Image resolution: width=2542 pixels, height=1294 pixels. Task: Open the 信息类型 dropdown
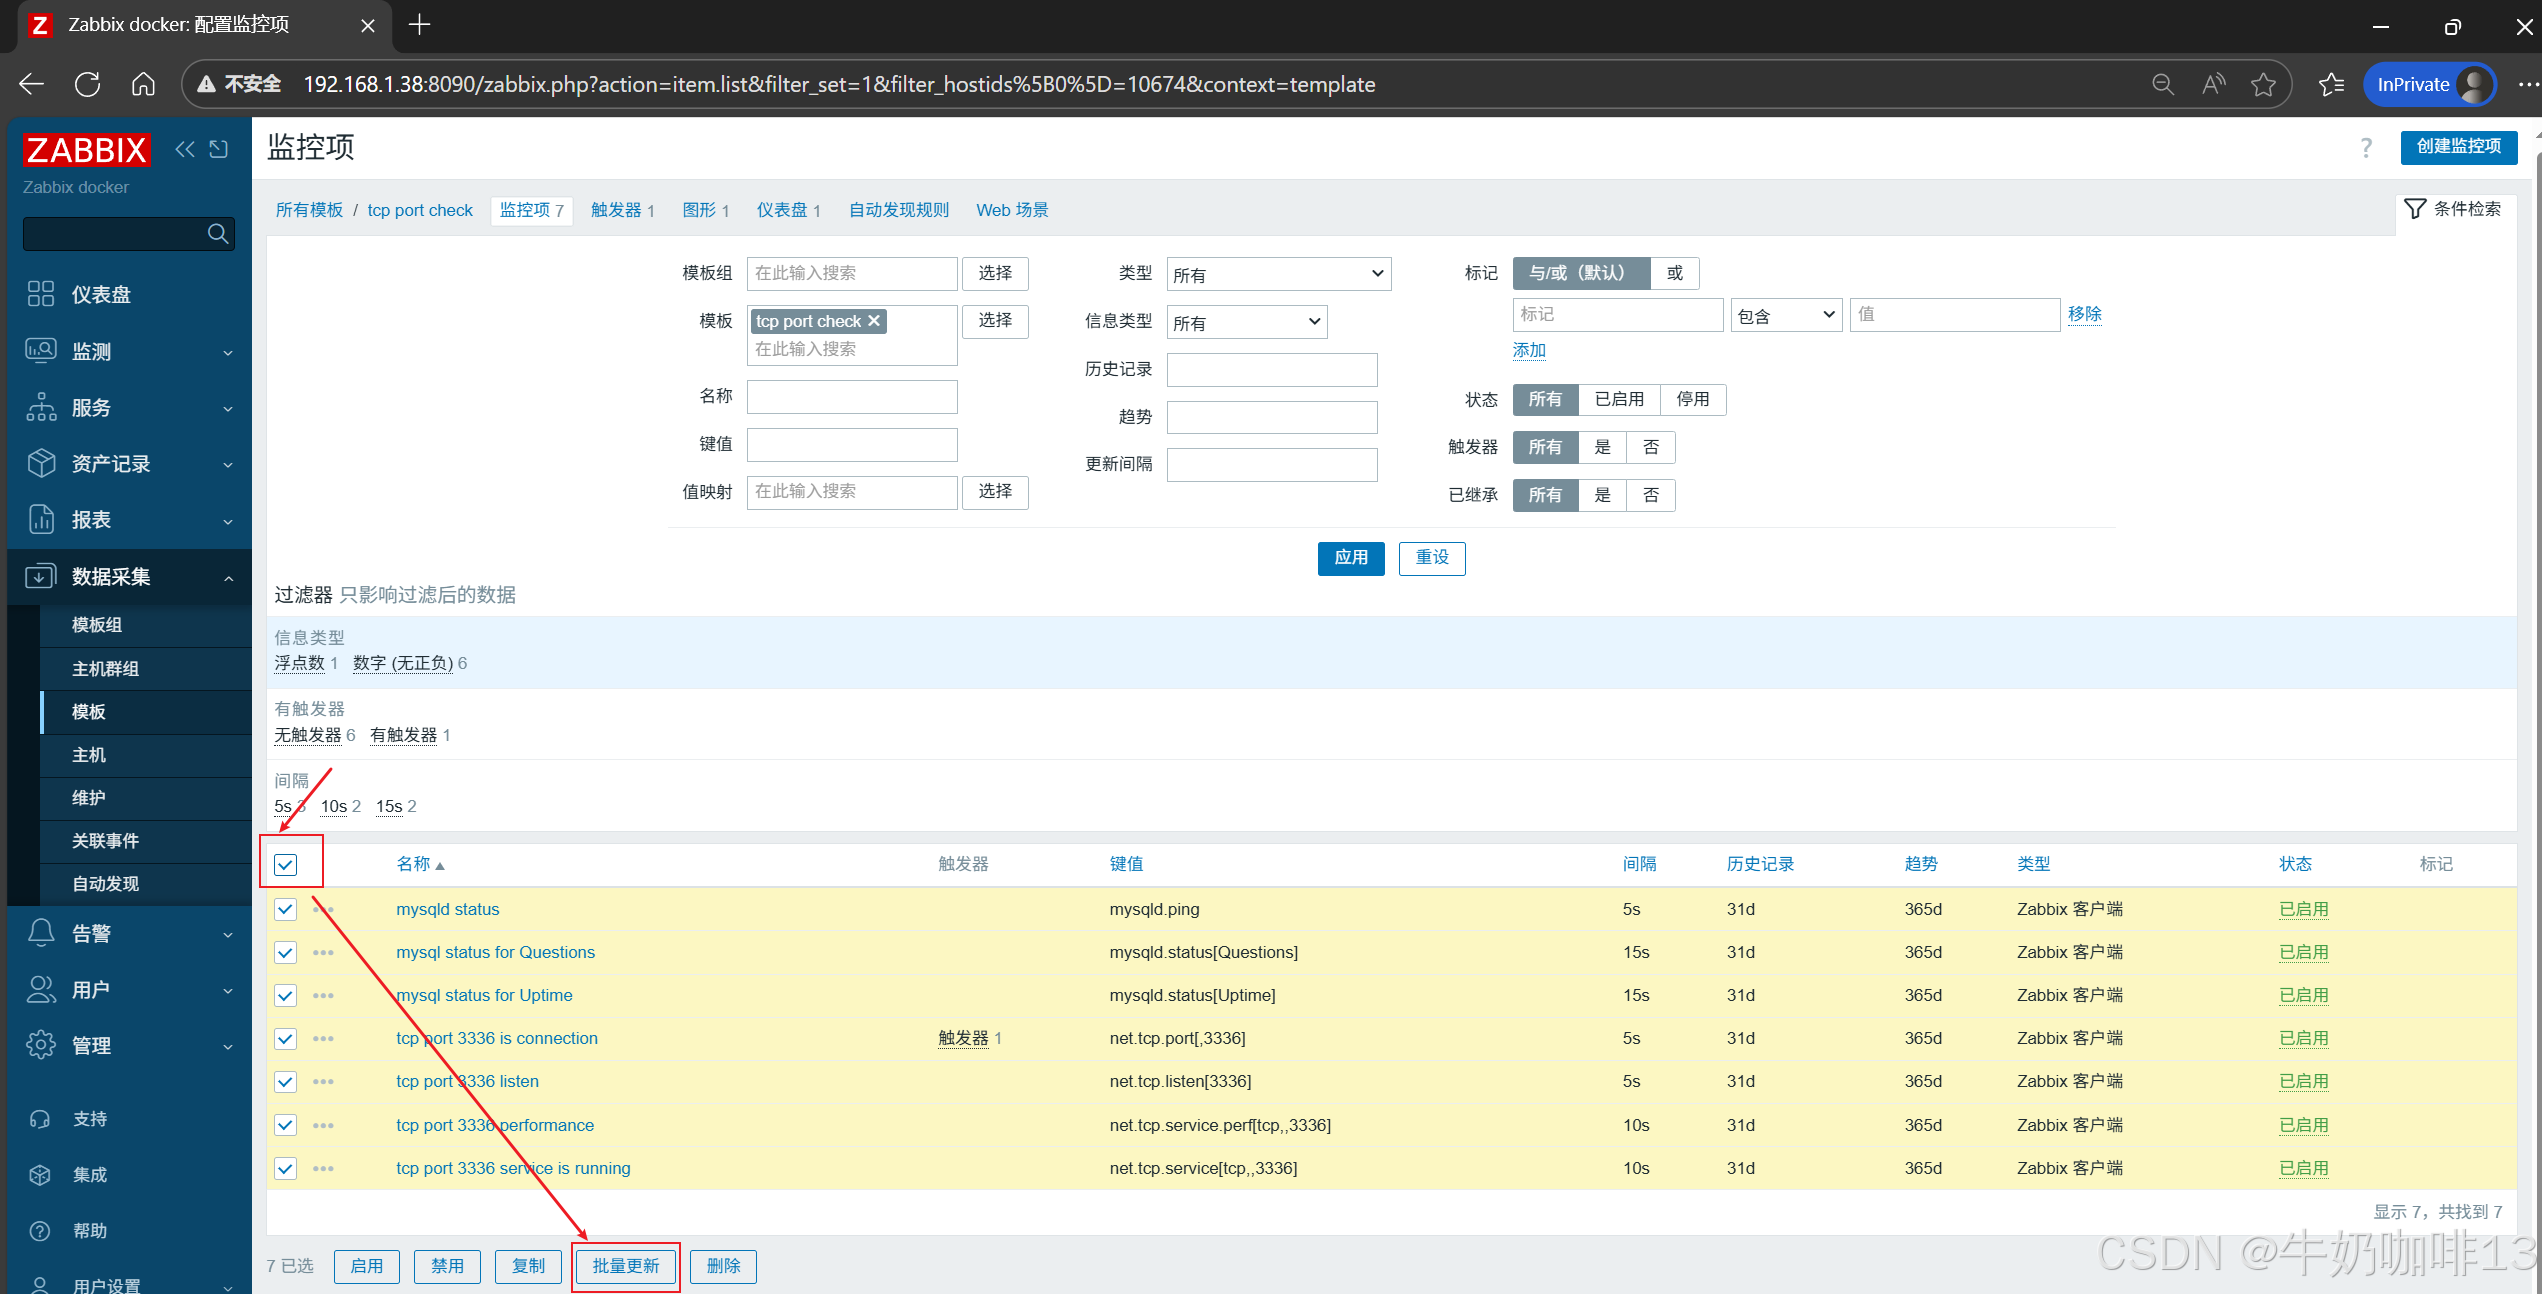pyautogui.click(x=1246, y=322)
